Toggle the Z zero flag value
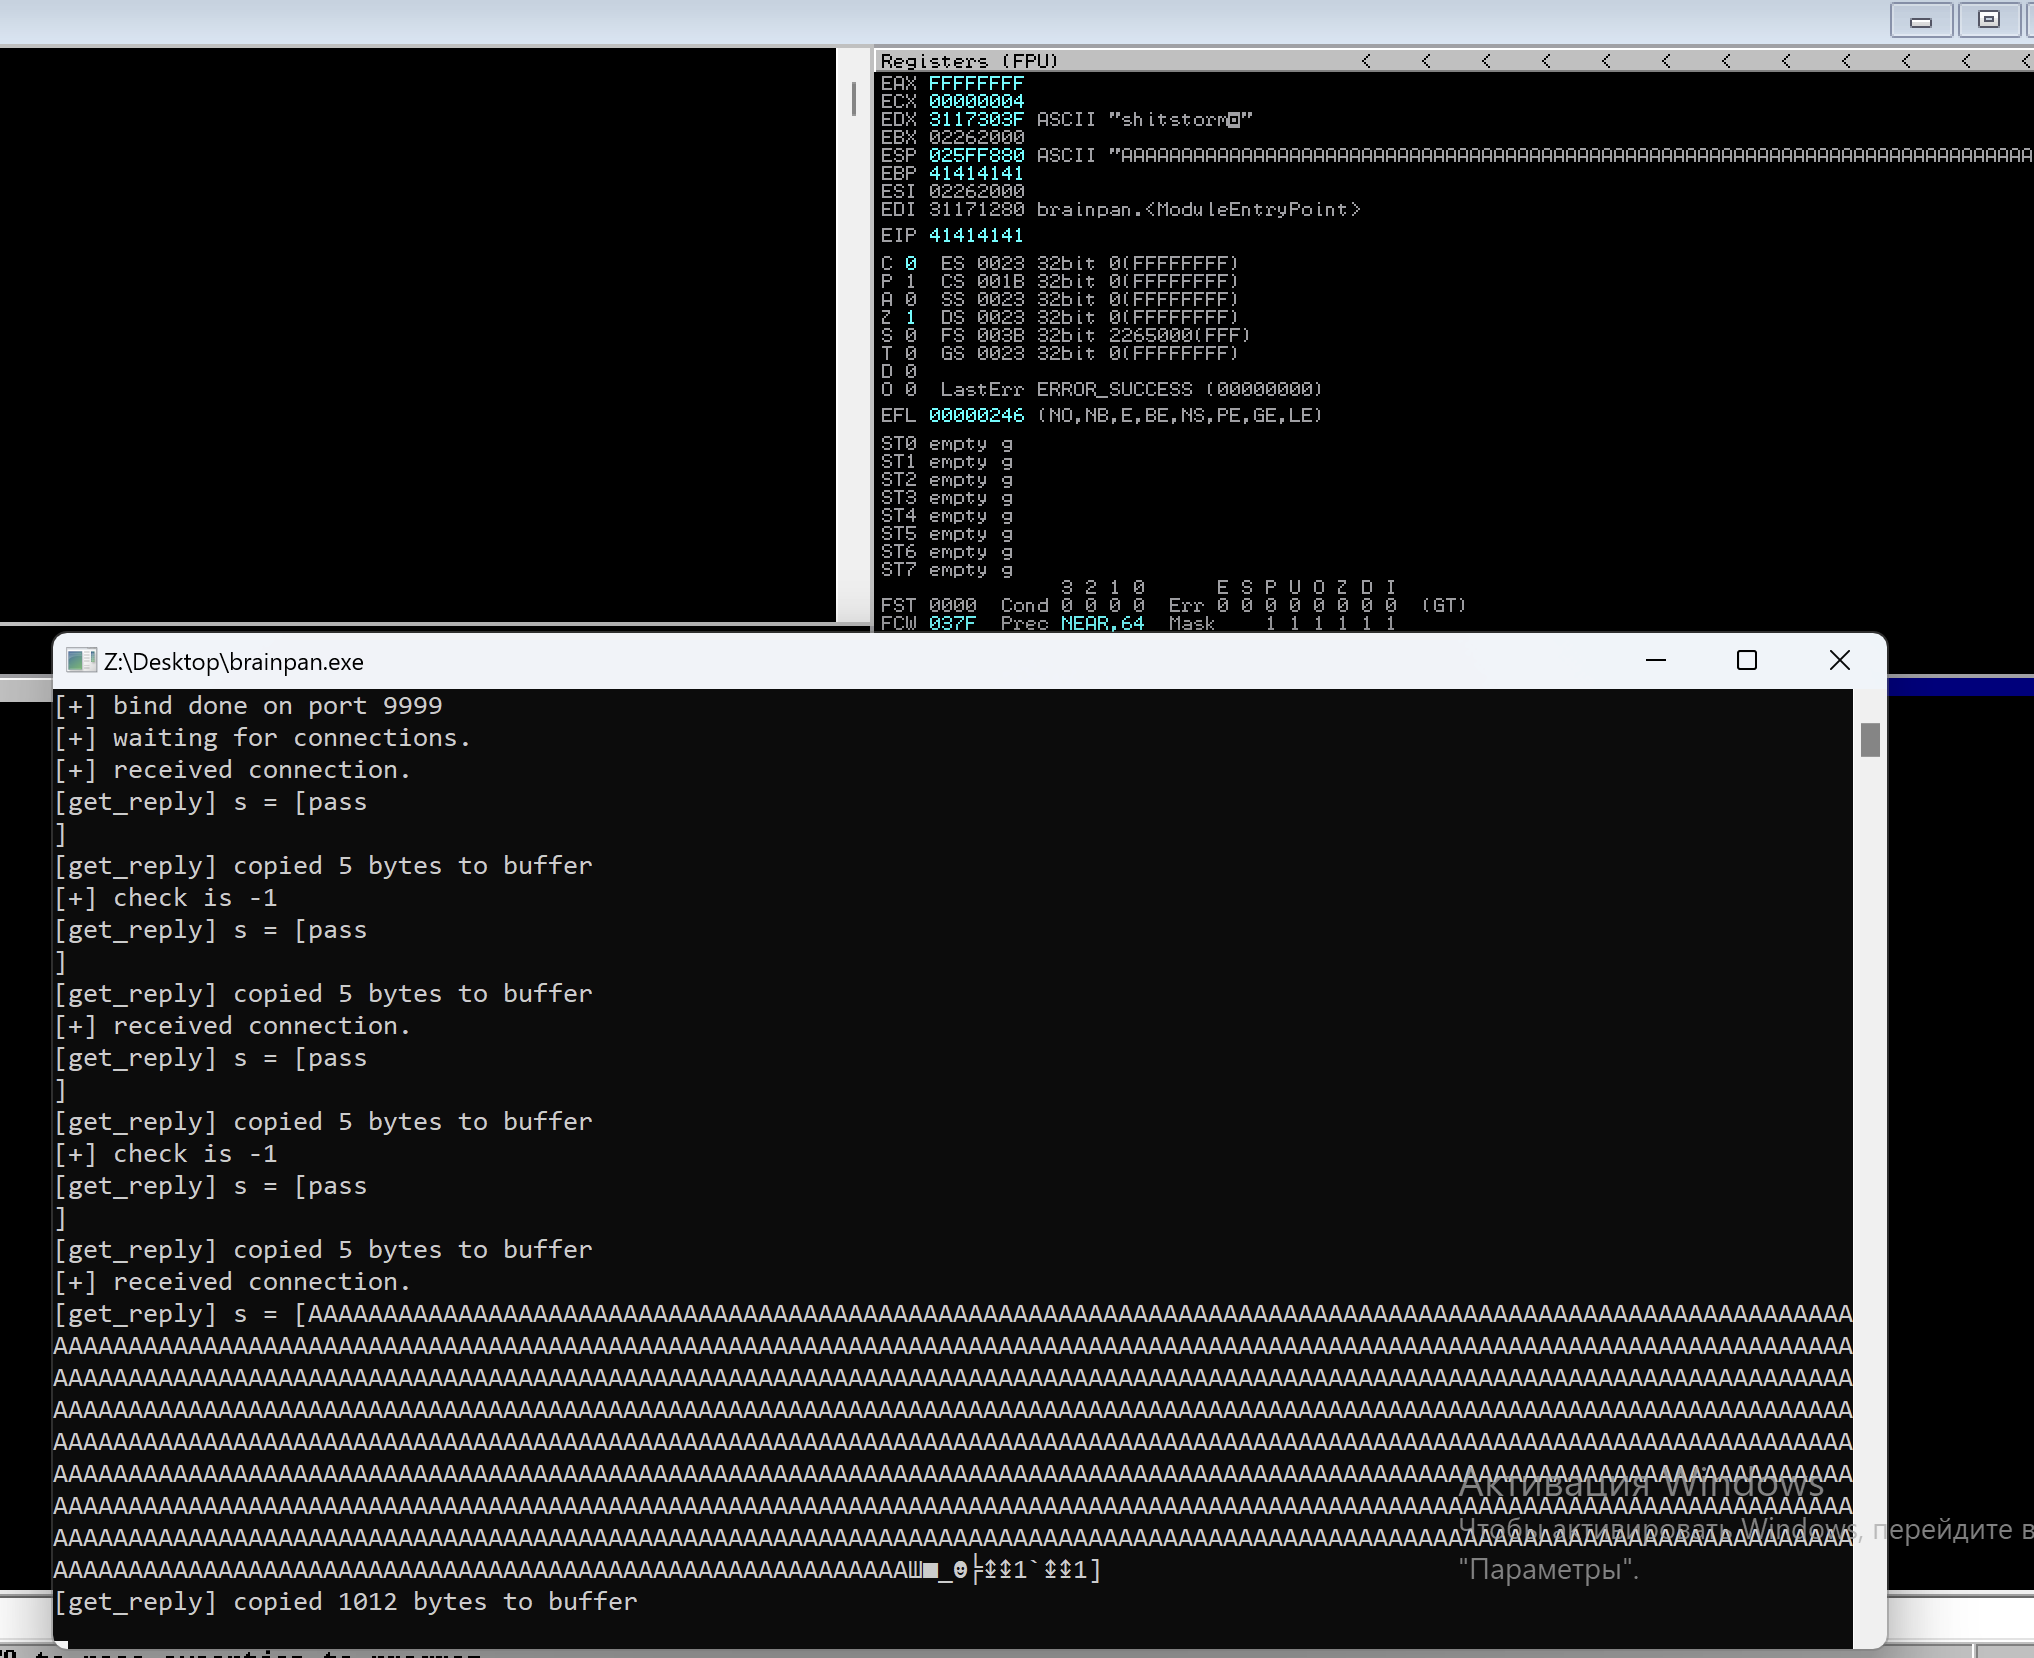This screenshot has width=2034, height=1658. (910, 317)
